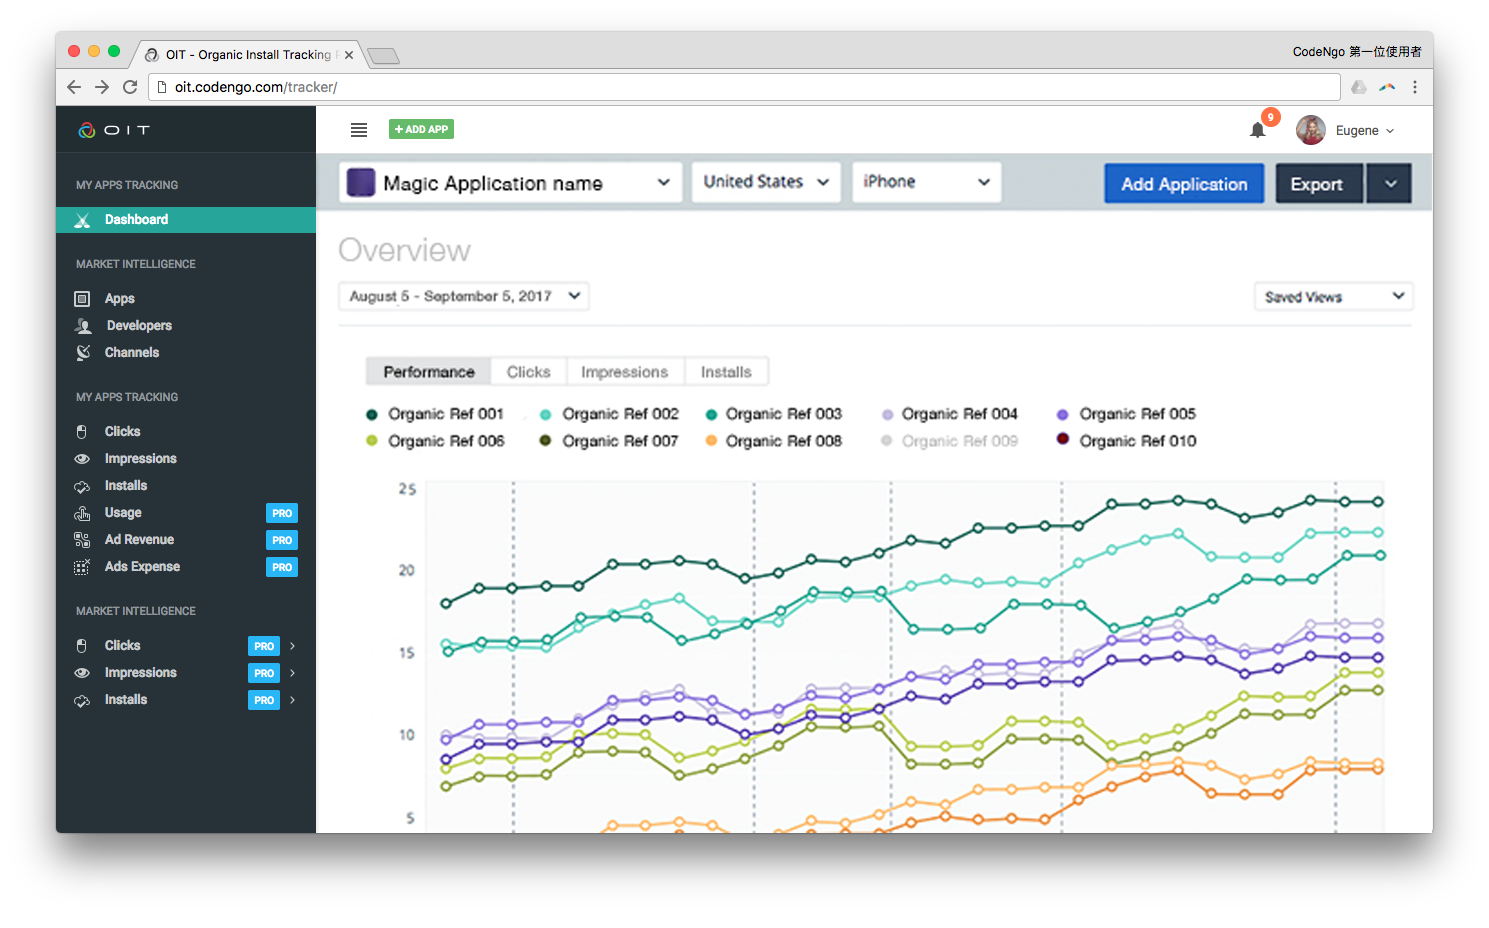Open Impressions under My Apps Tracking
The image size is (1489, 928).
point(140,459)
